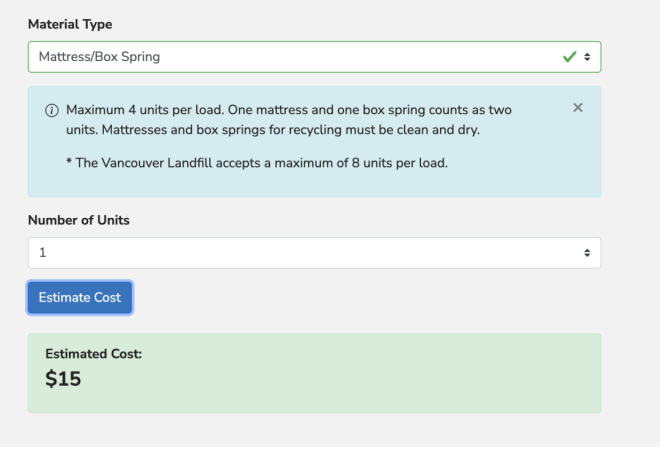The height and width of the screenshot is (450, 660).
Task: Click the Material Type up-down arrows
Action: (x=587, y=57)
